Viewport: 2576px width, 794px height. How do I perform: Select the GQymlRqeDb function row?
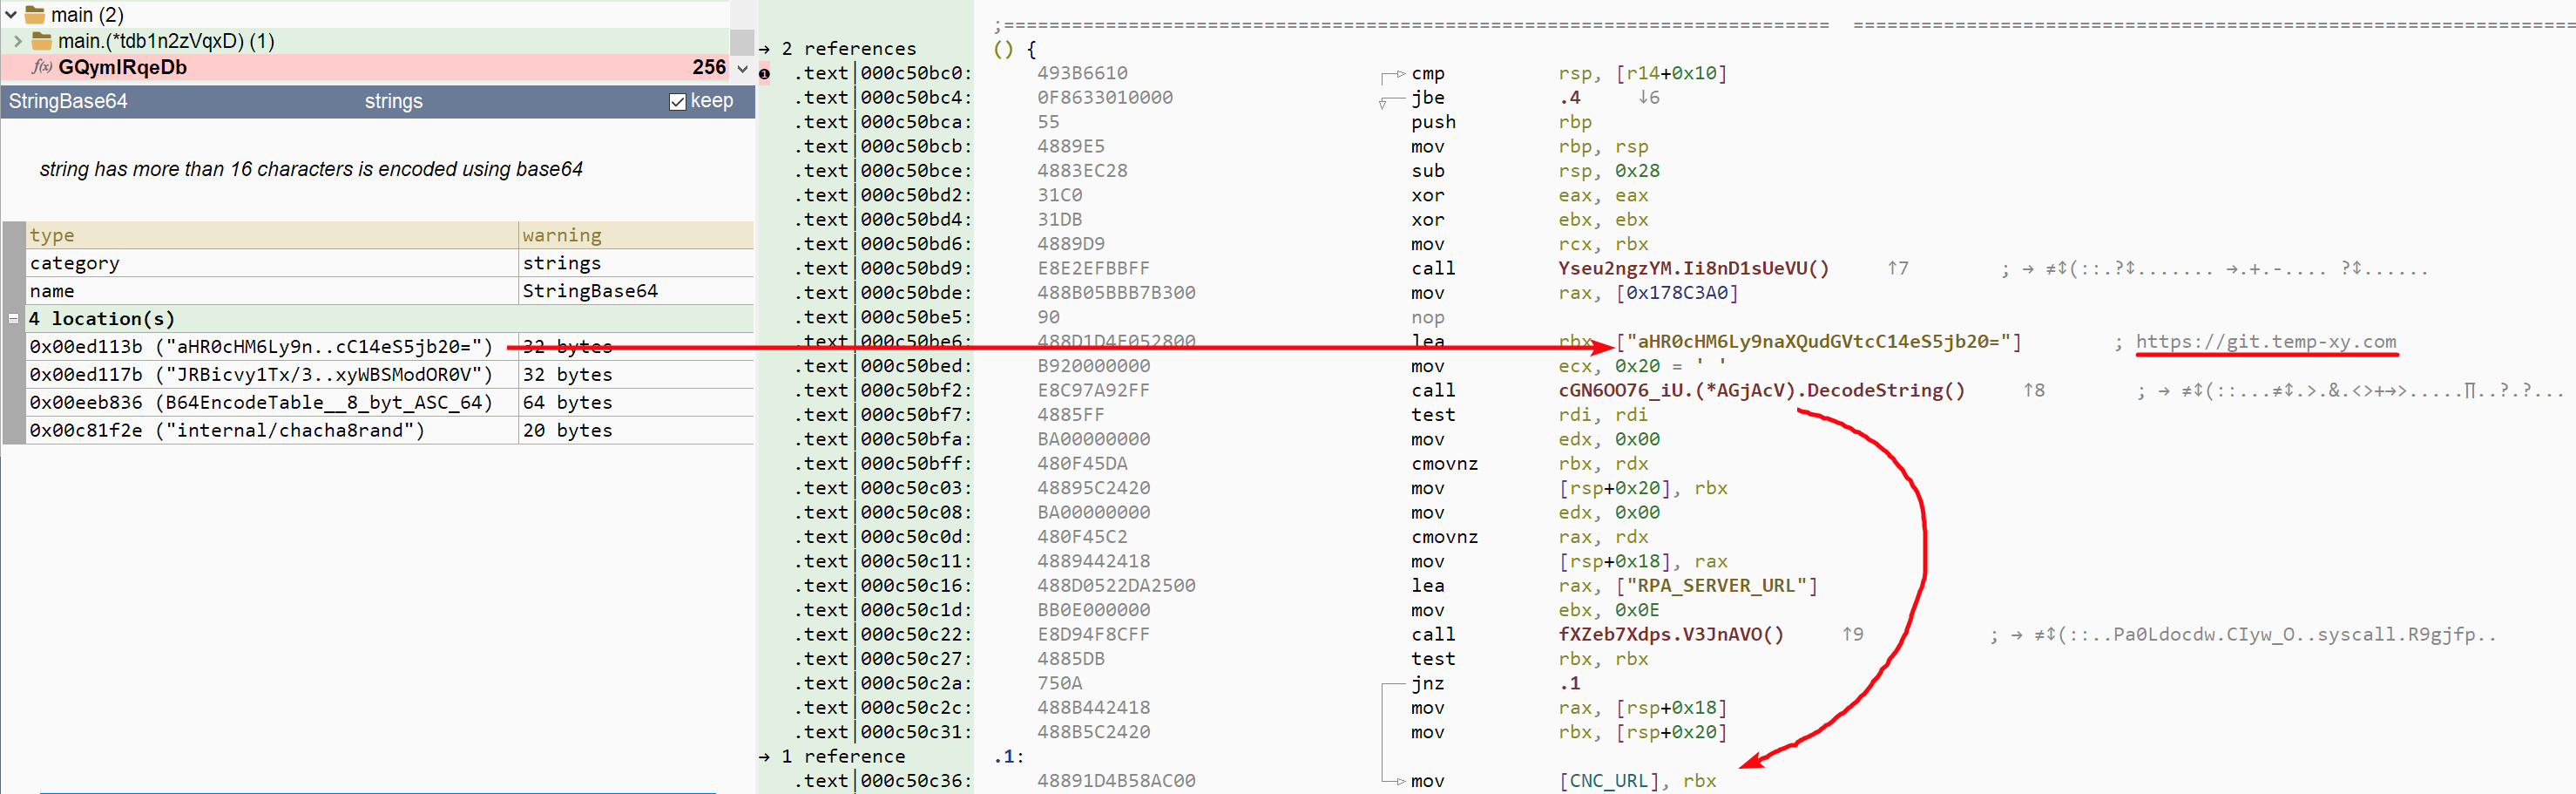365,67
